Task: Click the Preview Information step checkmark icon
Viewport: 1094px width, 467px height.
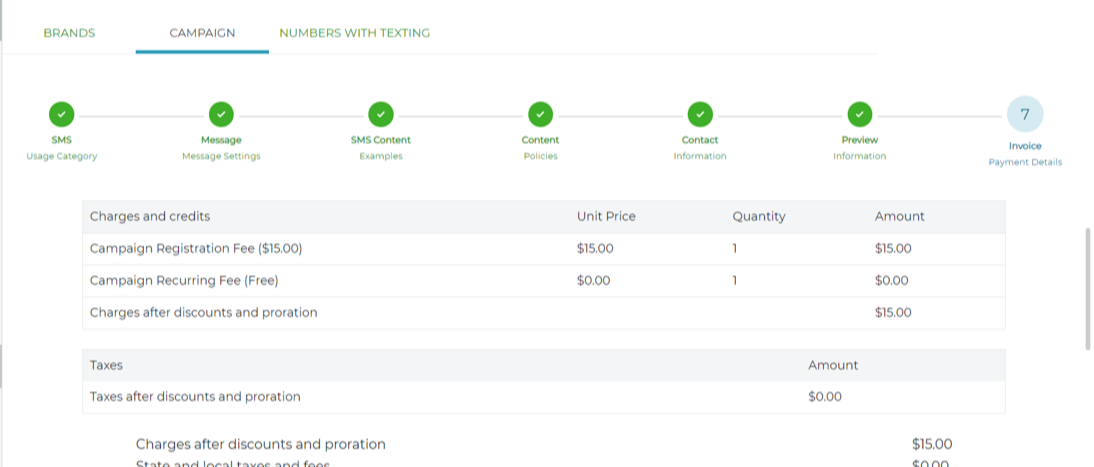Action: coord(860,114)
